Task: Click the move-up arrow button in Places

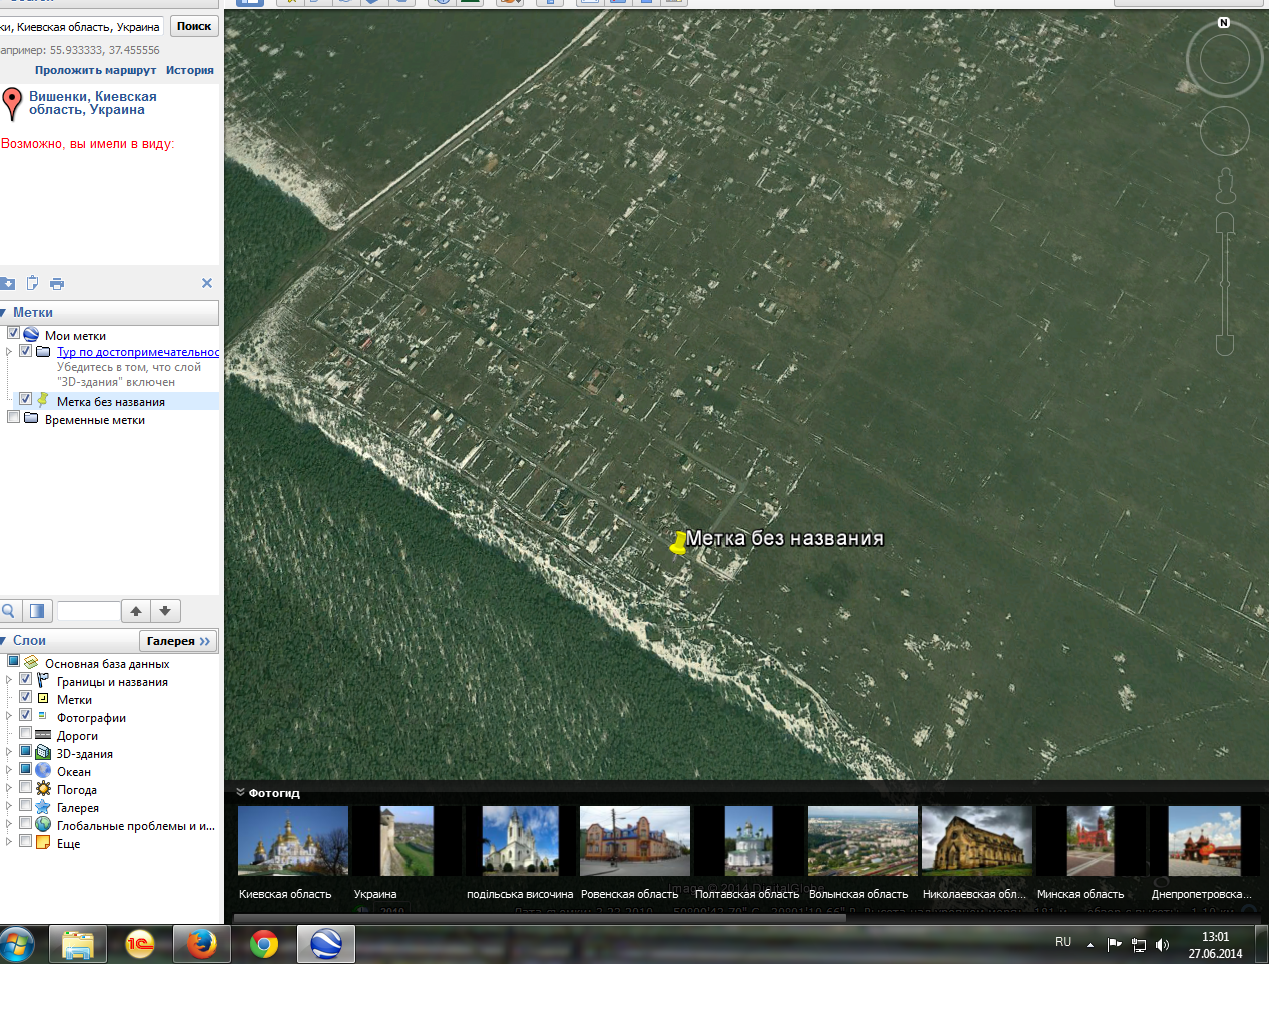Action: tap(136, 611)
